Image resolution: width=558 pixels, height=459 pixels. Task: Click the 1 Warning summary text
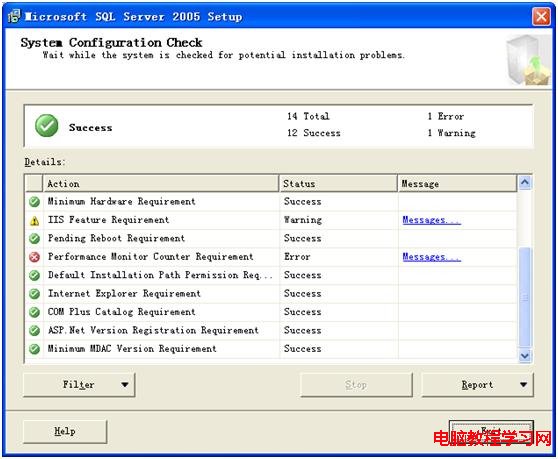(451, 133)
